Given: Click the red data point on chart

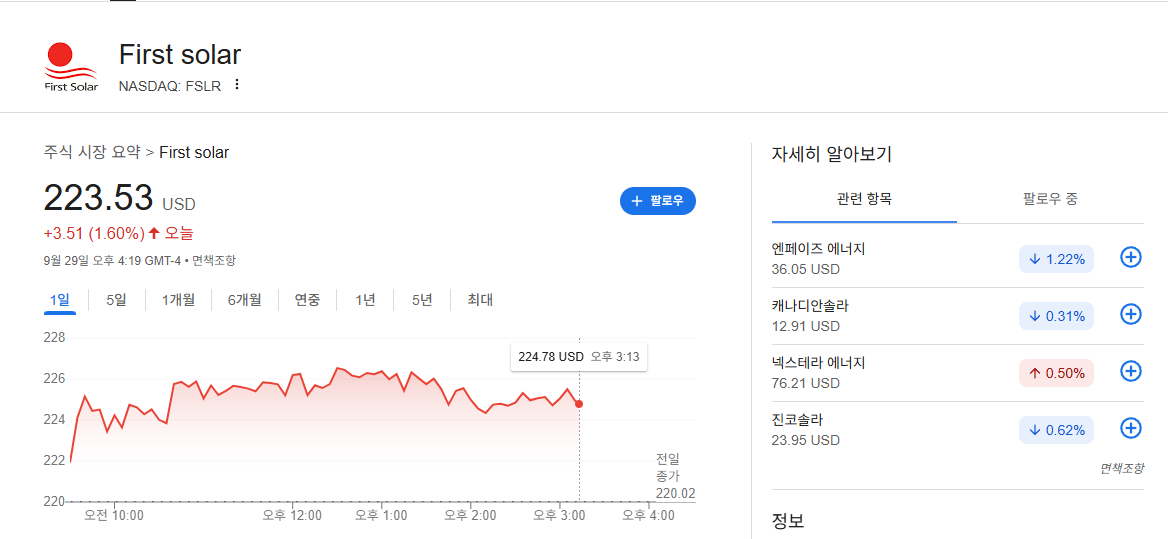Looking at the screenshot, I should tap(580, 404).
